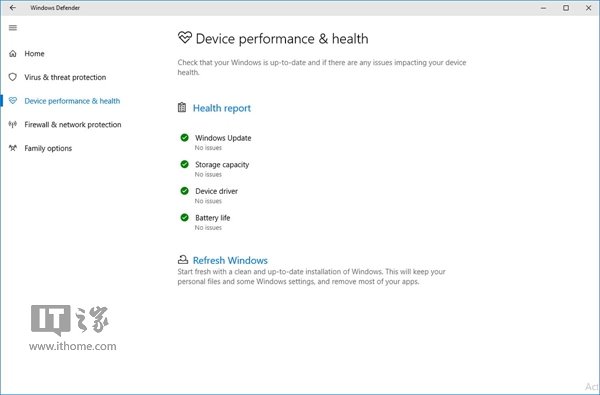This screenshot has width=600, height=395.
Task: Open the hamburger navigation menu
Action: pos(13,28)
